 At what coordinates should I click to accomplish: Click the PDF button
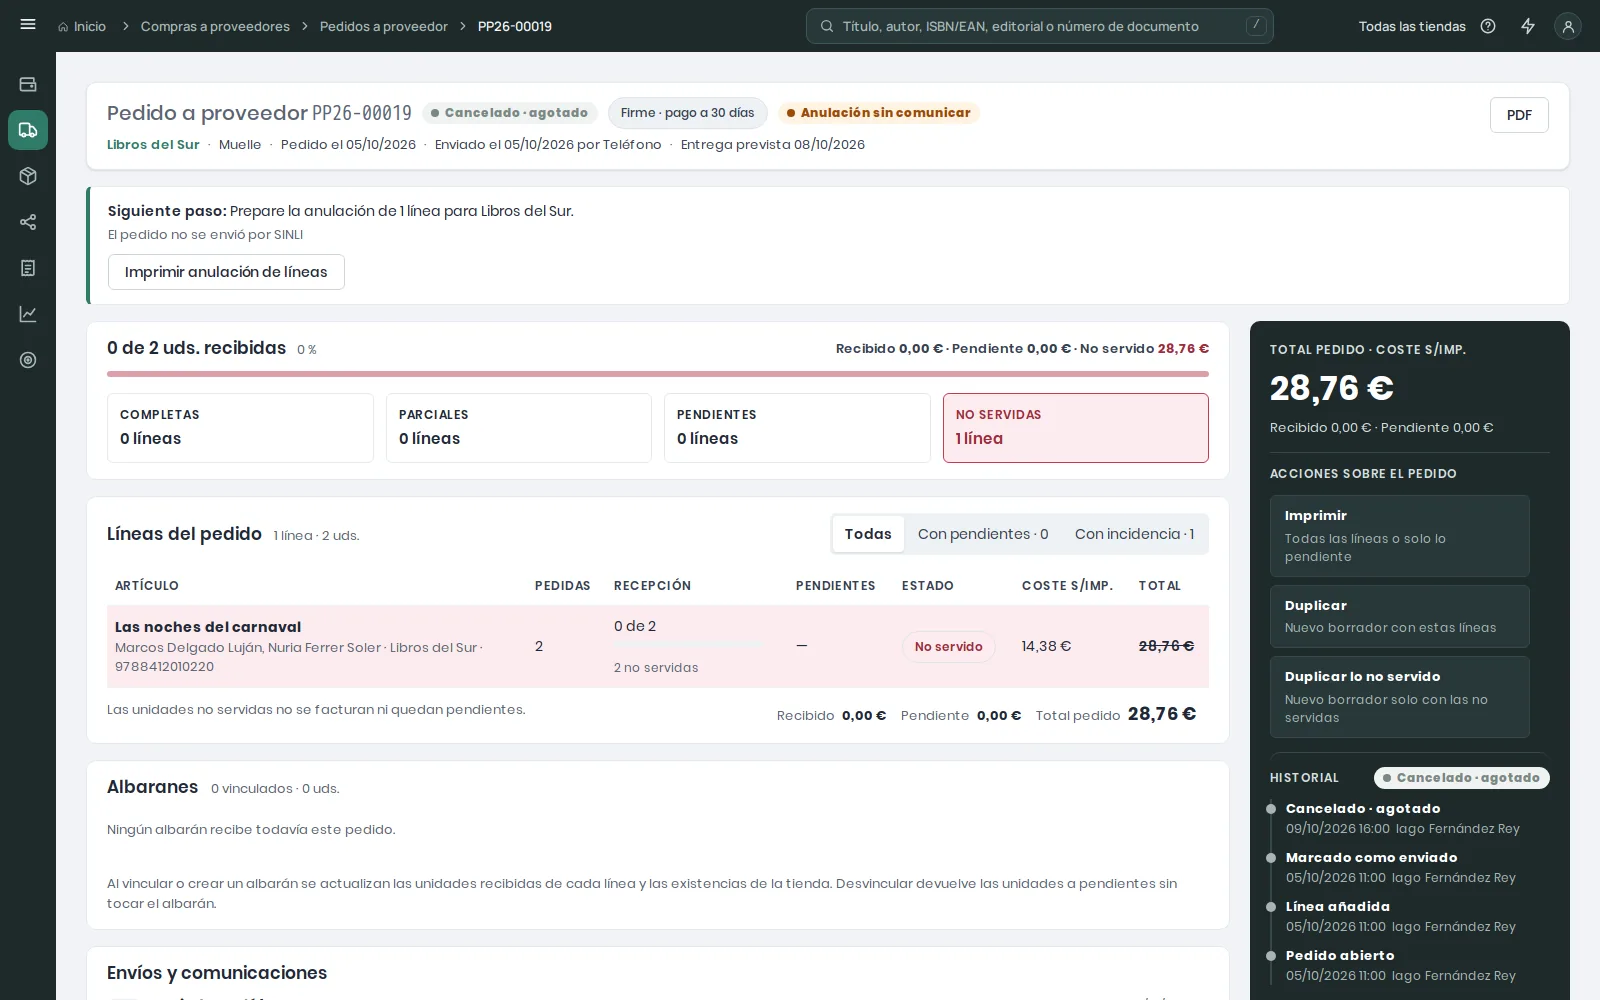click(1519, 115)
